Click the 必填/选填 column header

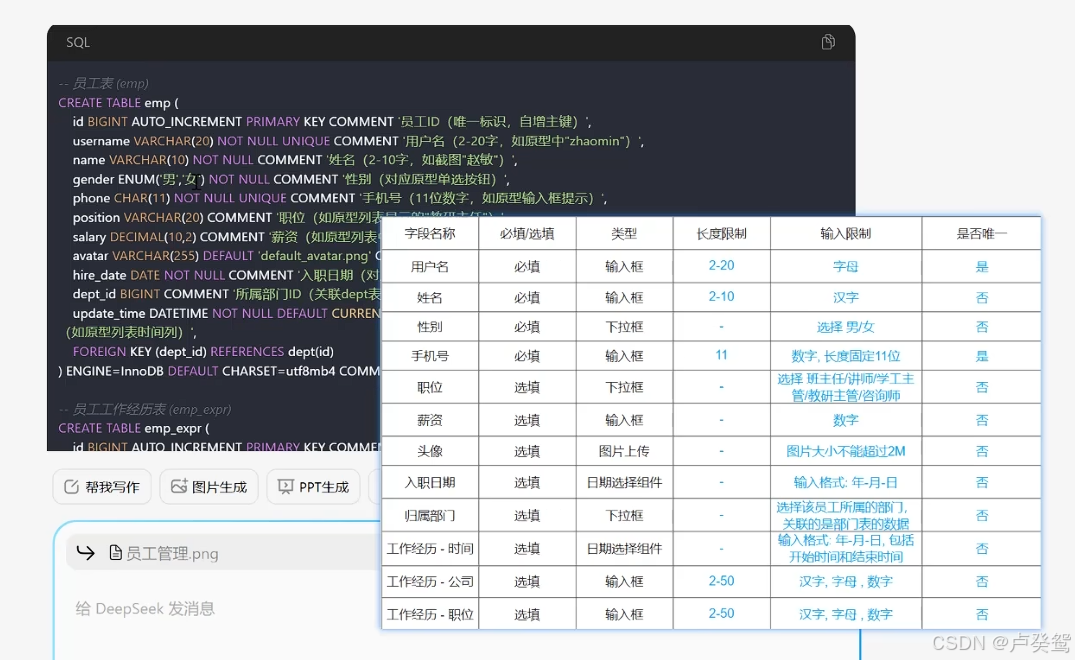click(527, 234)
